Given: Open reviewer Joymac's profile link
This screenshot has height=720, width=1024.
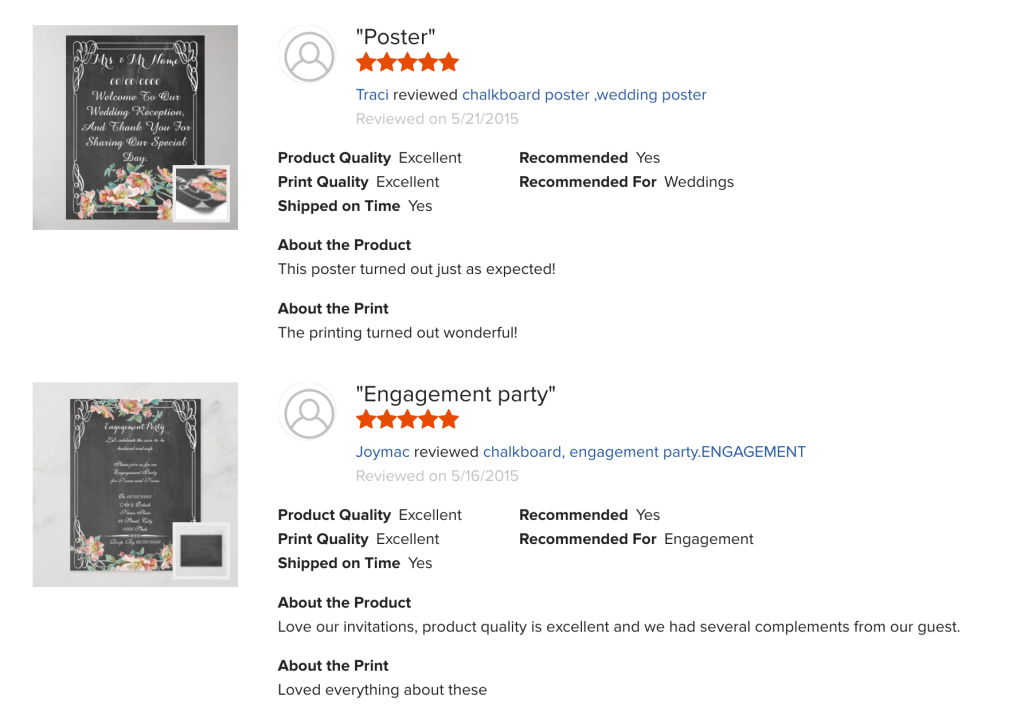Looking at the screenshot, I should (x=383, y=452).
